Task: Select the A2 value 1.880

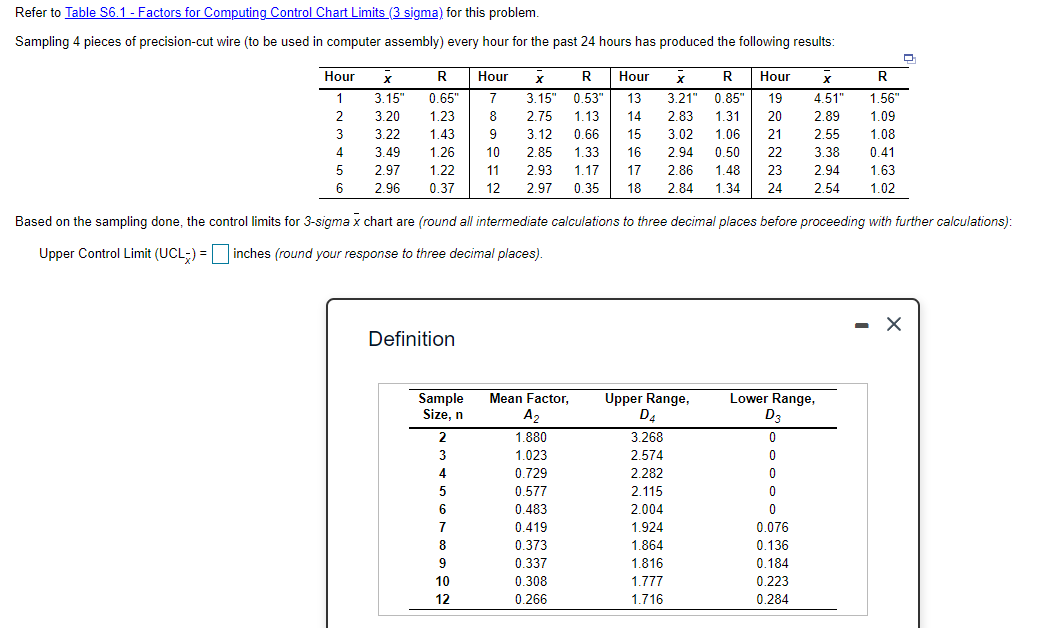Action: coord(531,437)
